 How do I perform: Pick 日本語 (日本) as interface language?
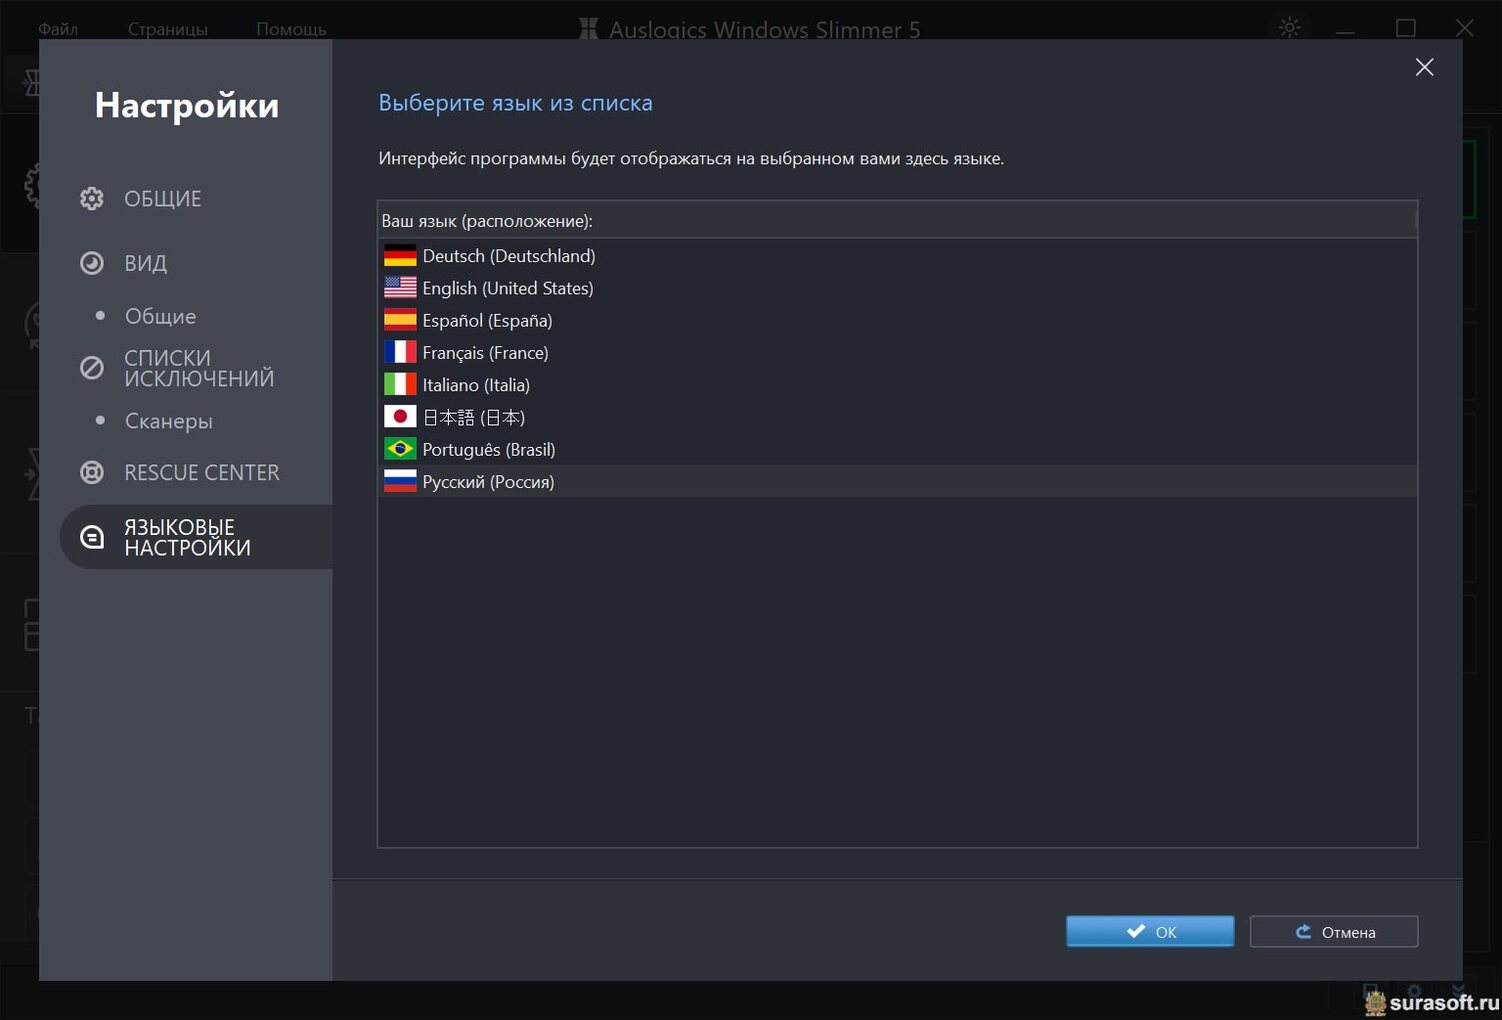tap(897, 417)
